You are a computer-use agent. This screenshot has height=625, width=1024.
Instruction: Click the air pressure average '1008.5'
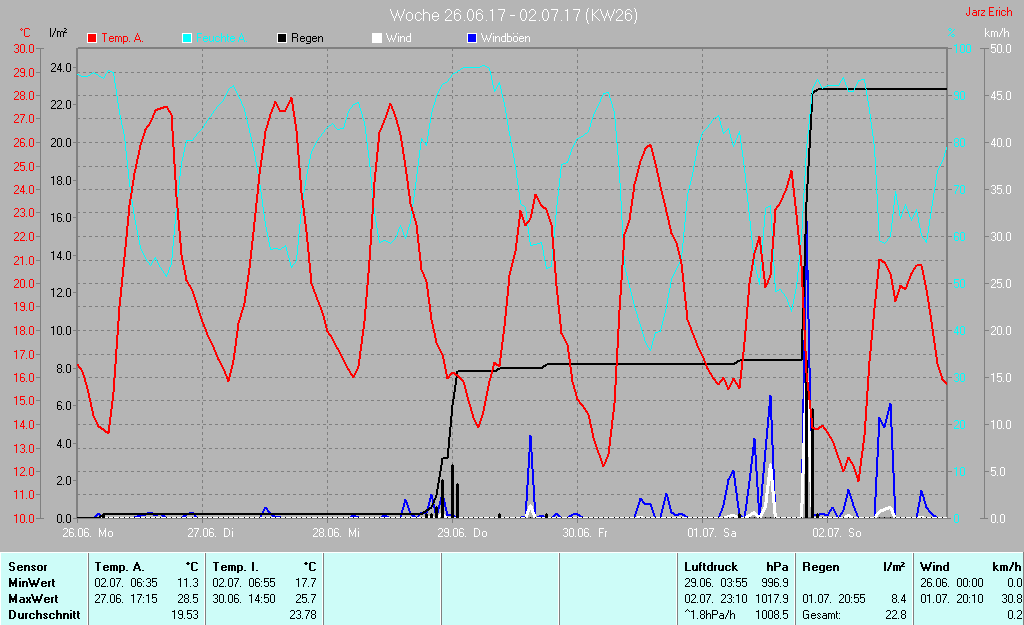coord(771,615)
